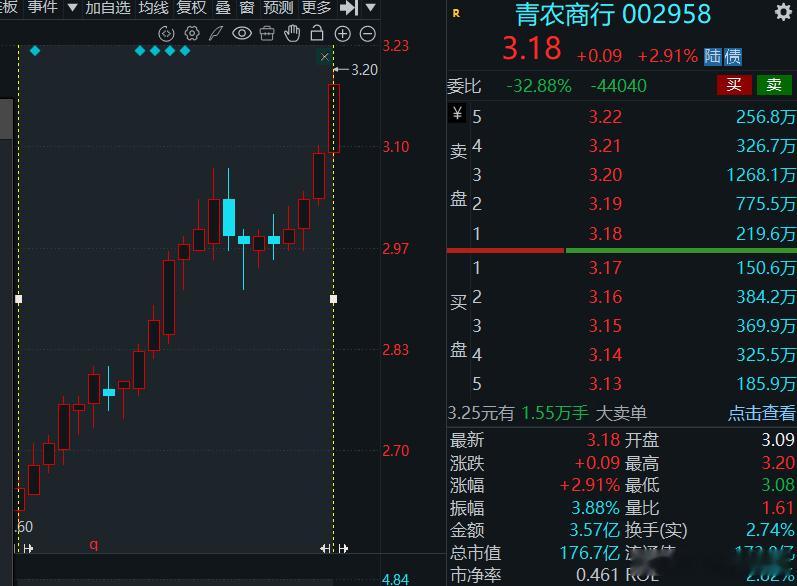The image size is (797, 586).
Task: Select sell level 4 price 3.21
Action: [x=605, y=146]
